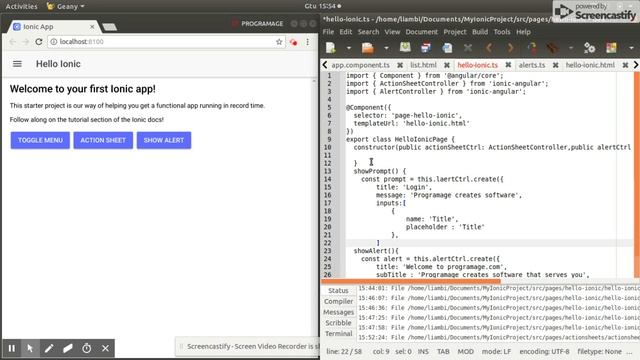Open the dropdown arrow beside new file icon
The width and height of the screenshot is (640, 360).
pyautogui.click(x=349, y=48)
